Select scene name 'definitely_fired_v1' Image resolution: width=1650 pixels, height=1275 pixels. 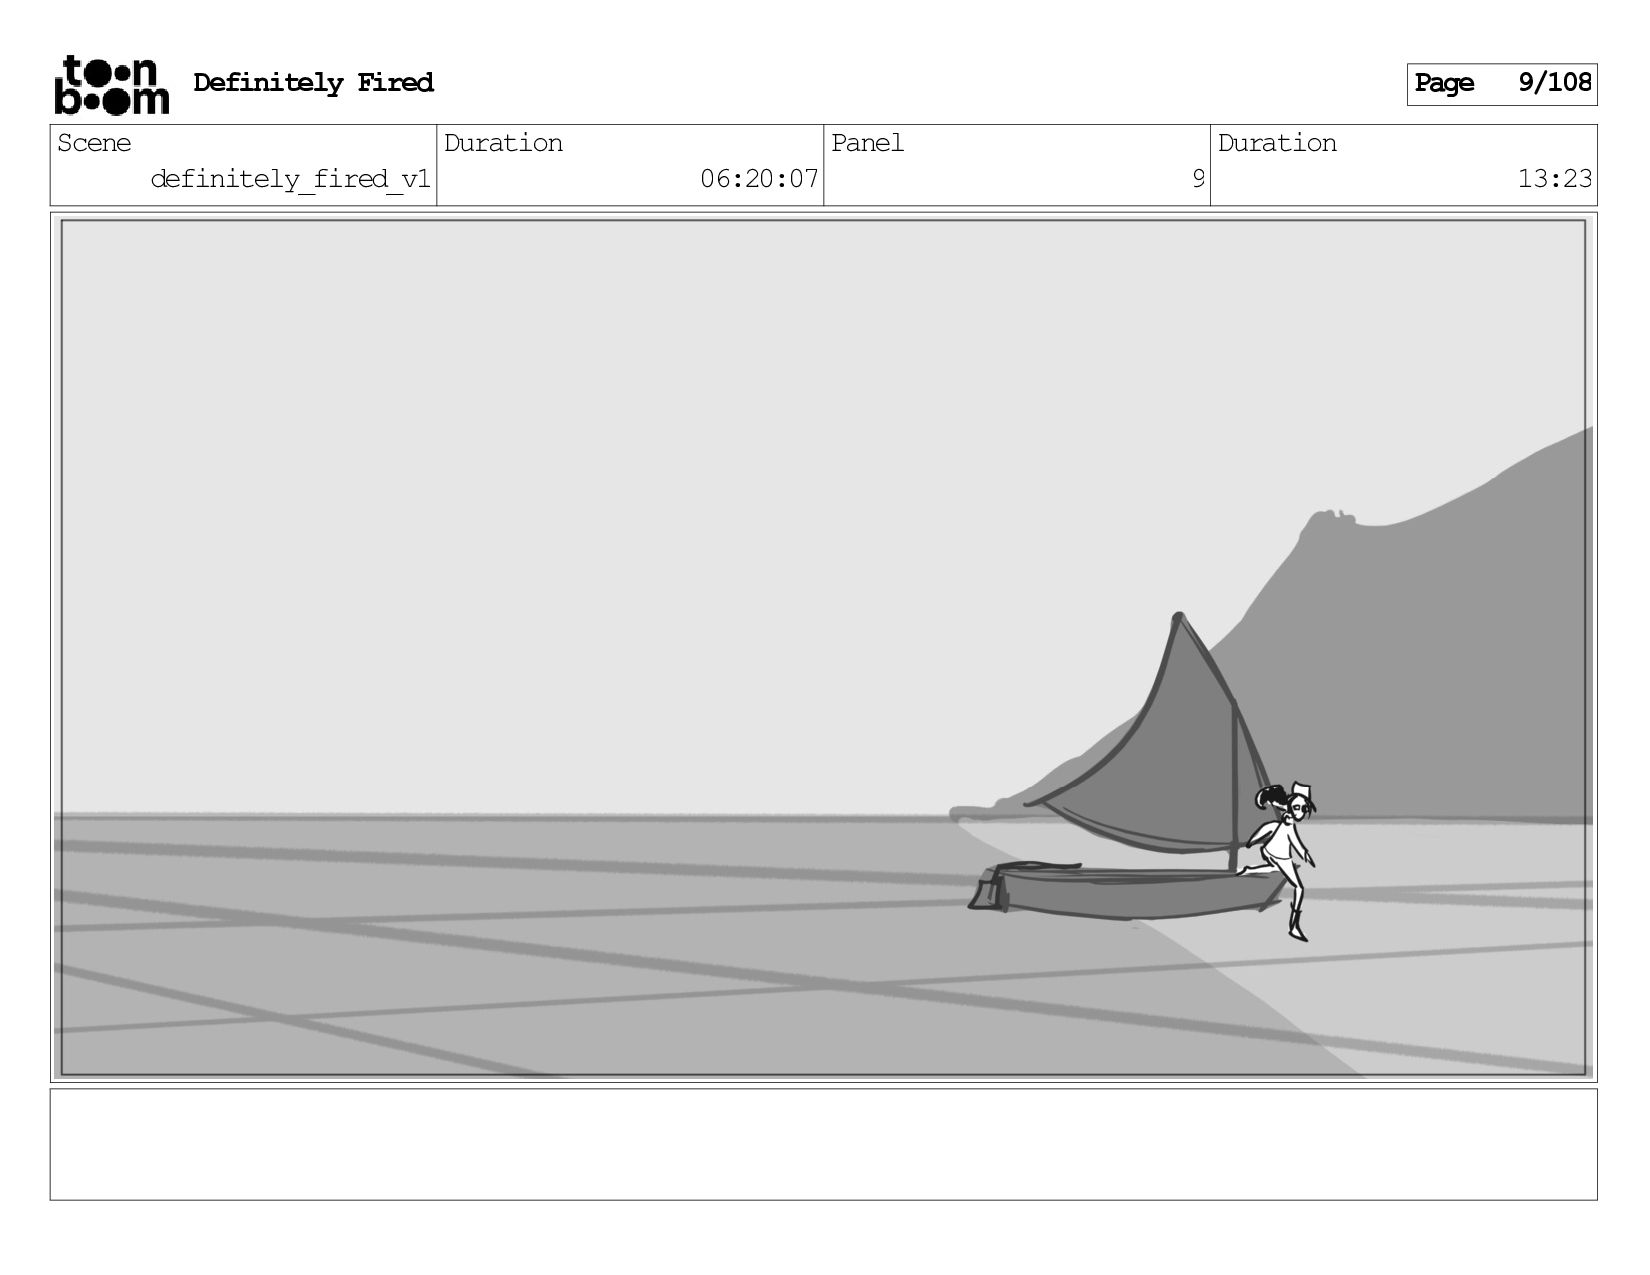coord(290,179)
